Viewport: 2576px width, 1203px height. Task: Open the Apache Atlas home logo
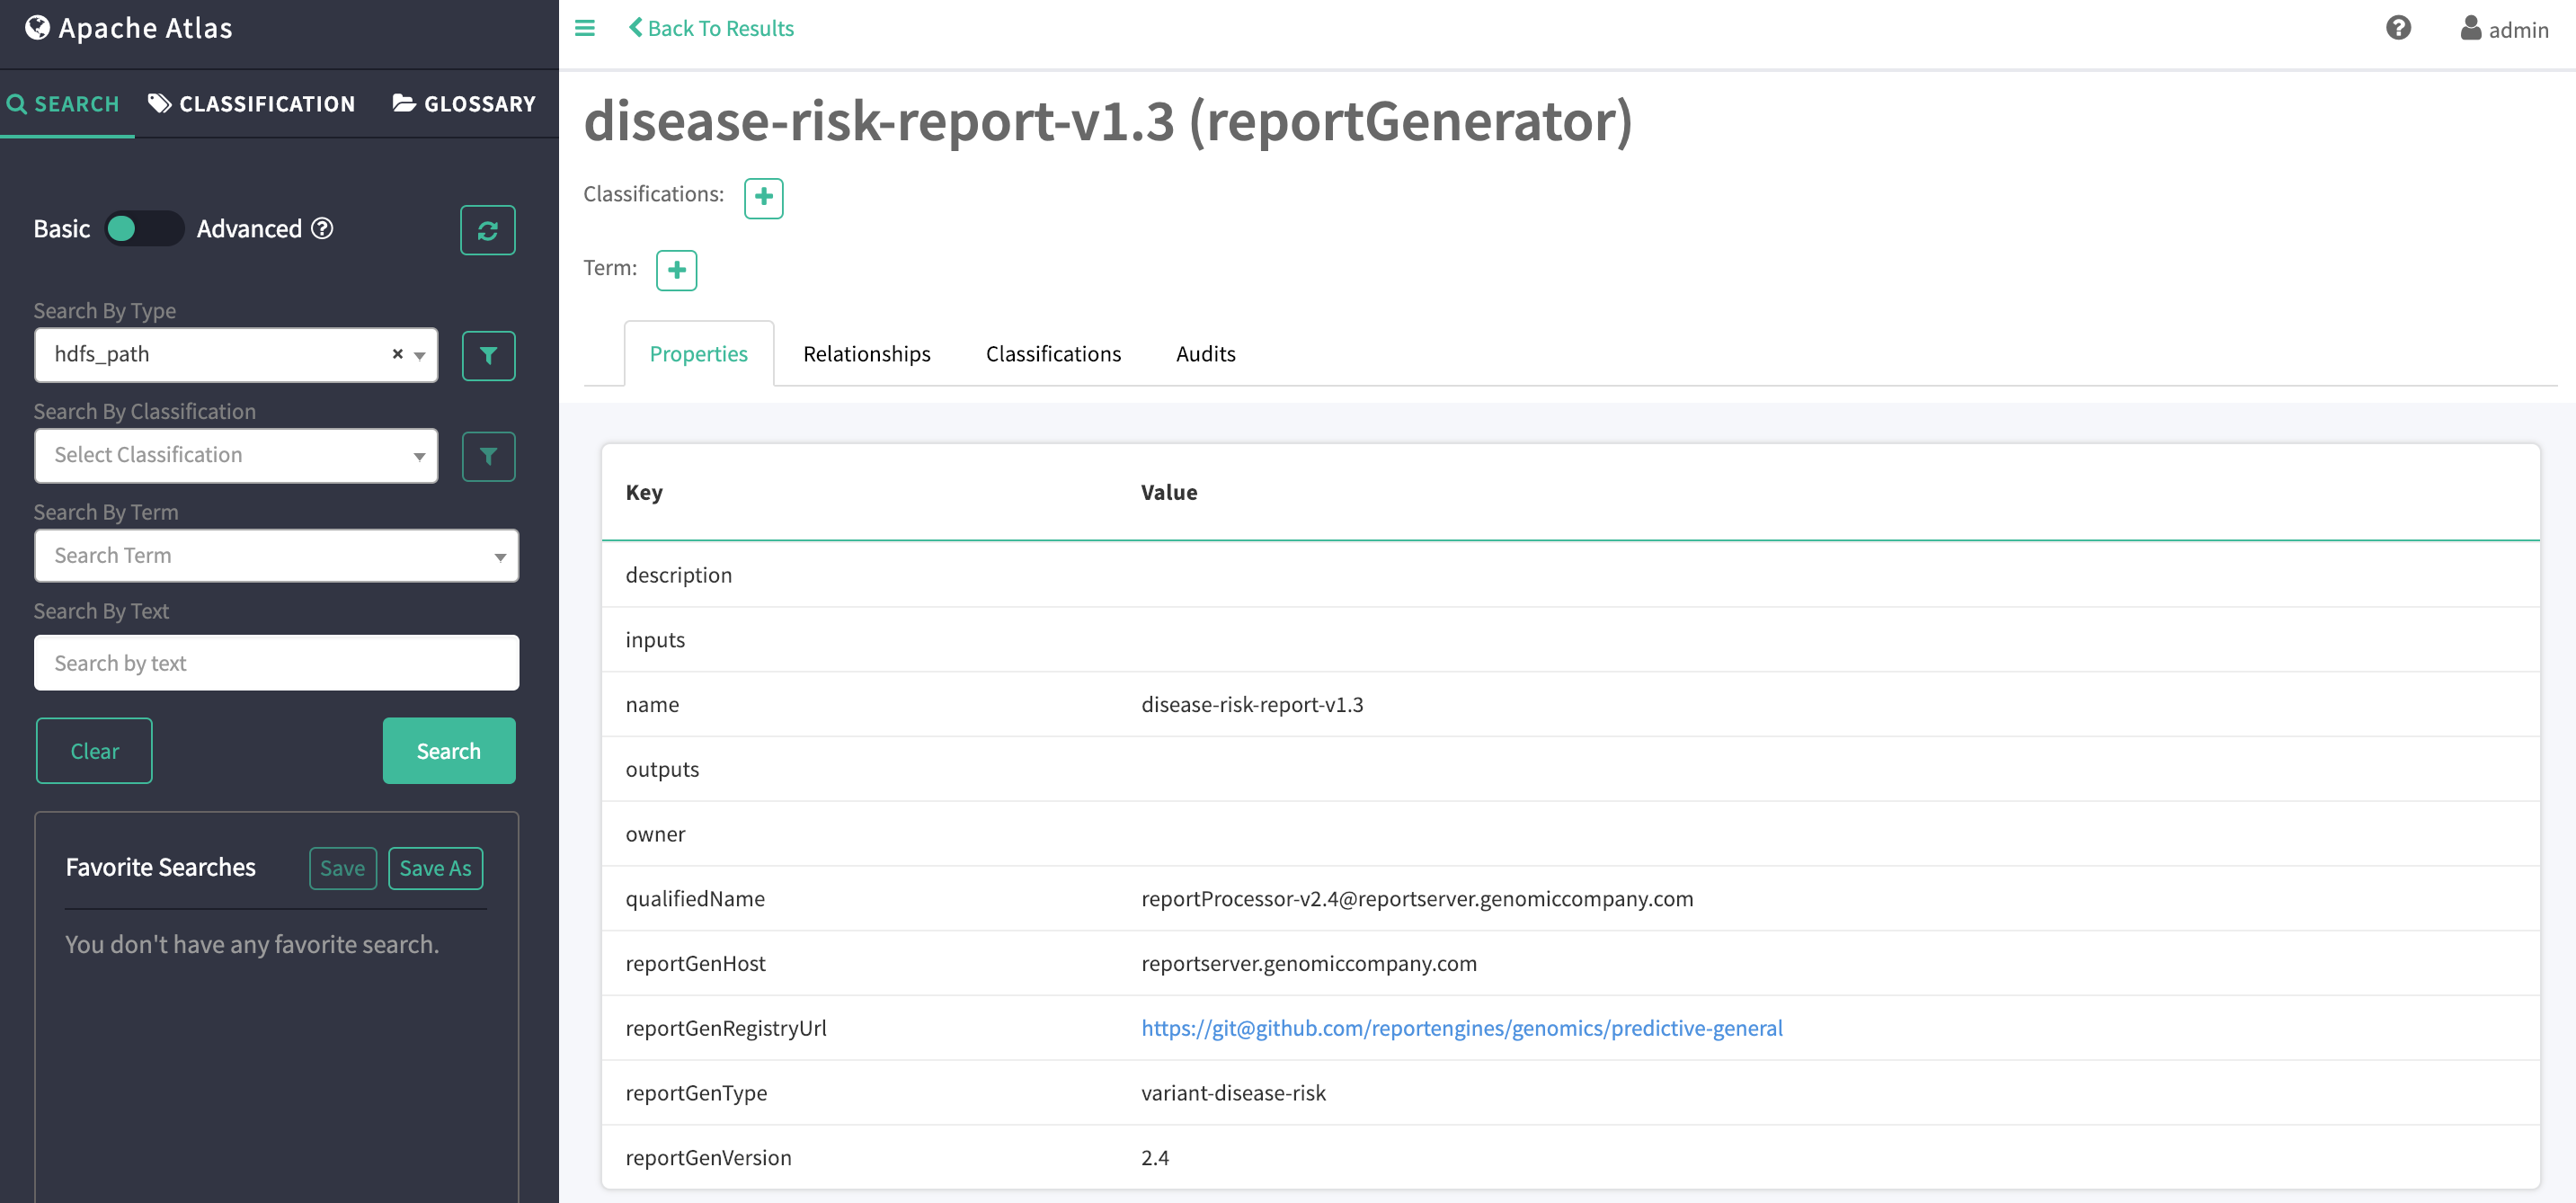[127, 28]
